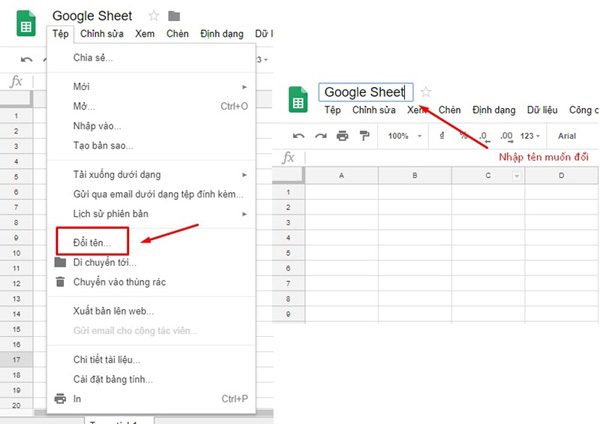Image resolution: width=600 pixels, height=424 pixels.
Task: Open the 123 number format dropdown
Action: (530, 136)
